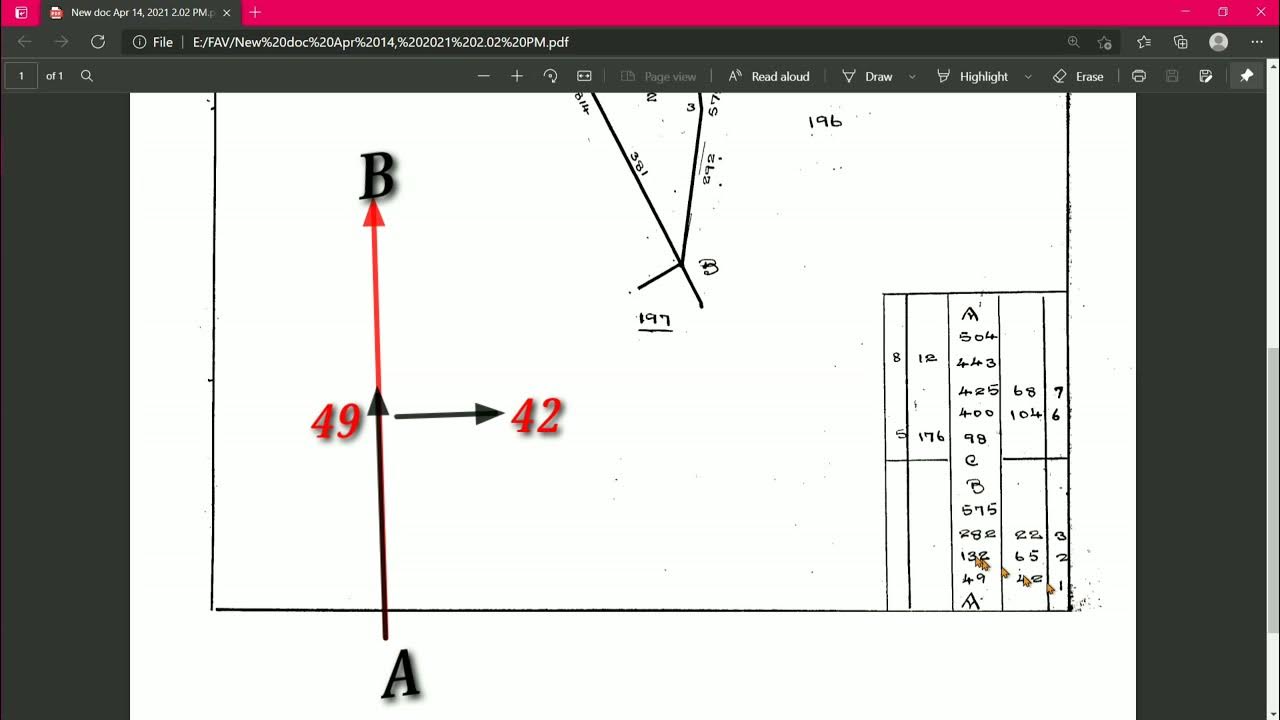Screen dimensions: 1280x720
Task: Toggle fit to width view
Action: (584, 76)
